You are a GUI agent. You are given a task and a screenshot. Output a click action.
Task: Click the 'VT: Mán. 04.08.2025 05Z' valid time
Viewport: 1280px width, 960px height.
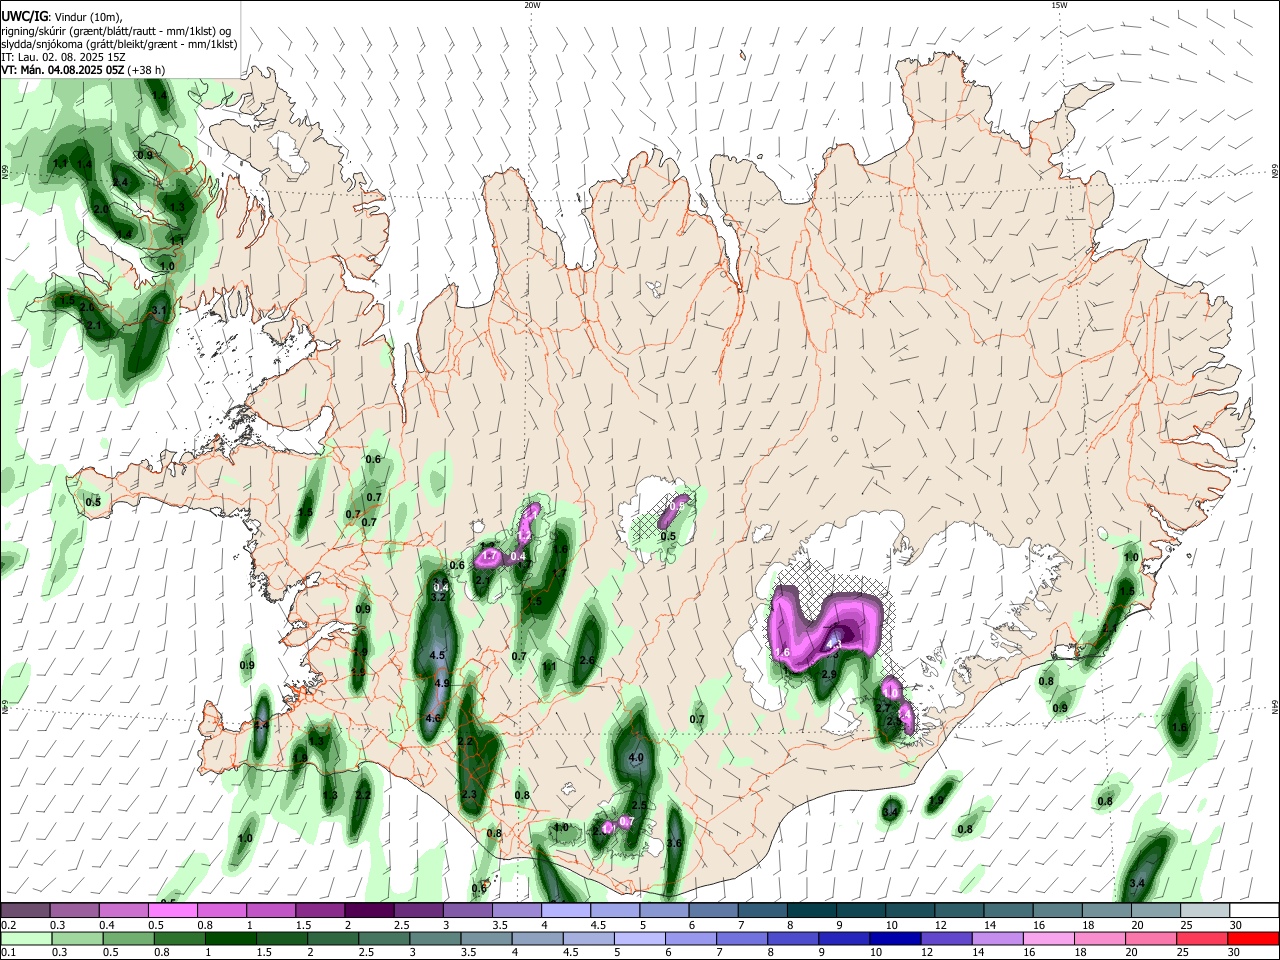pos(62,70)
